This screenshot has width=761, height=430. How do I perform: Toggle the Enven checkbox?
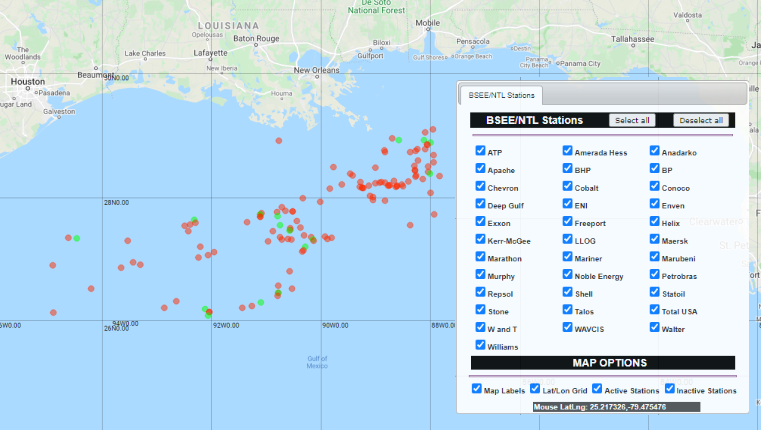(x=655, y=203)
